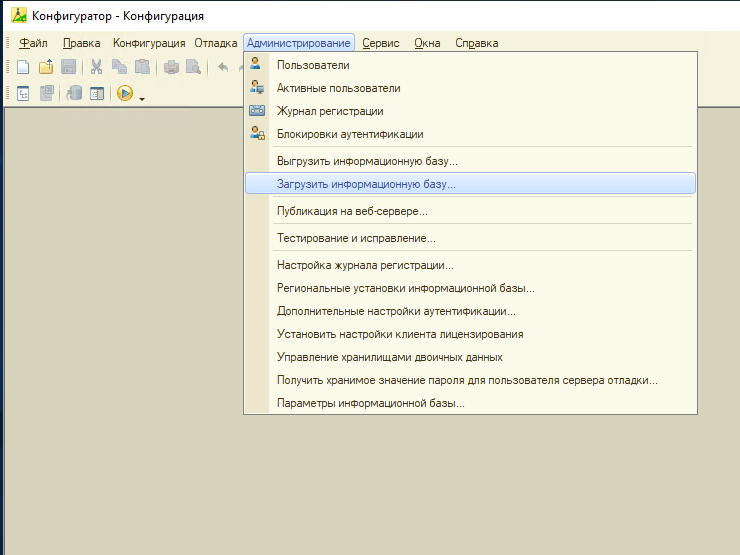Click the Open file folder icon
This screenshot has width=740, height=555.
coord(46,67)
